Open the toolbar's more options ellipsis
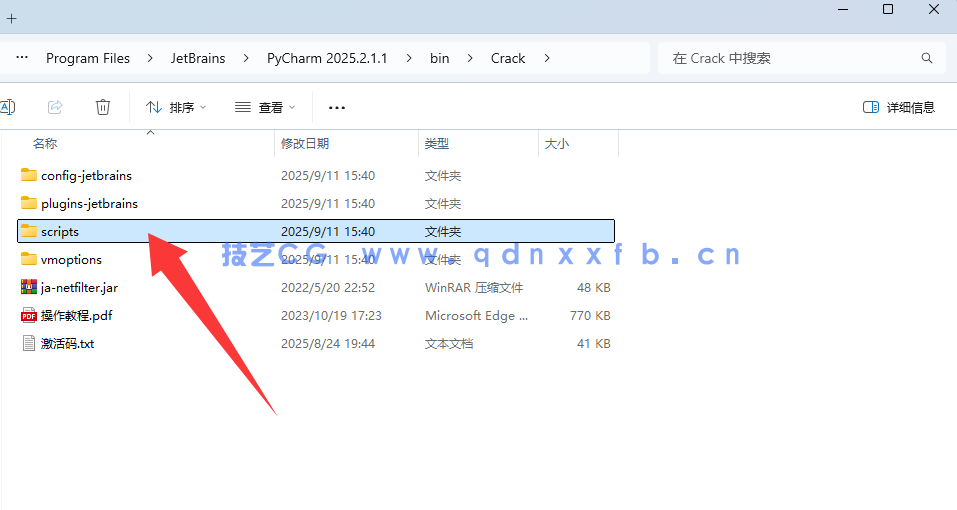957x510 pixels. coord(337,107)
